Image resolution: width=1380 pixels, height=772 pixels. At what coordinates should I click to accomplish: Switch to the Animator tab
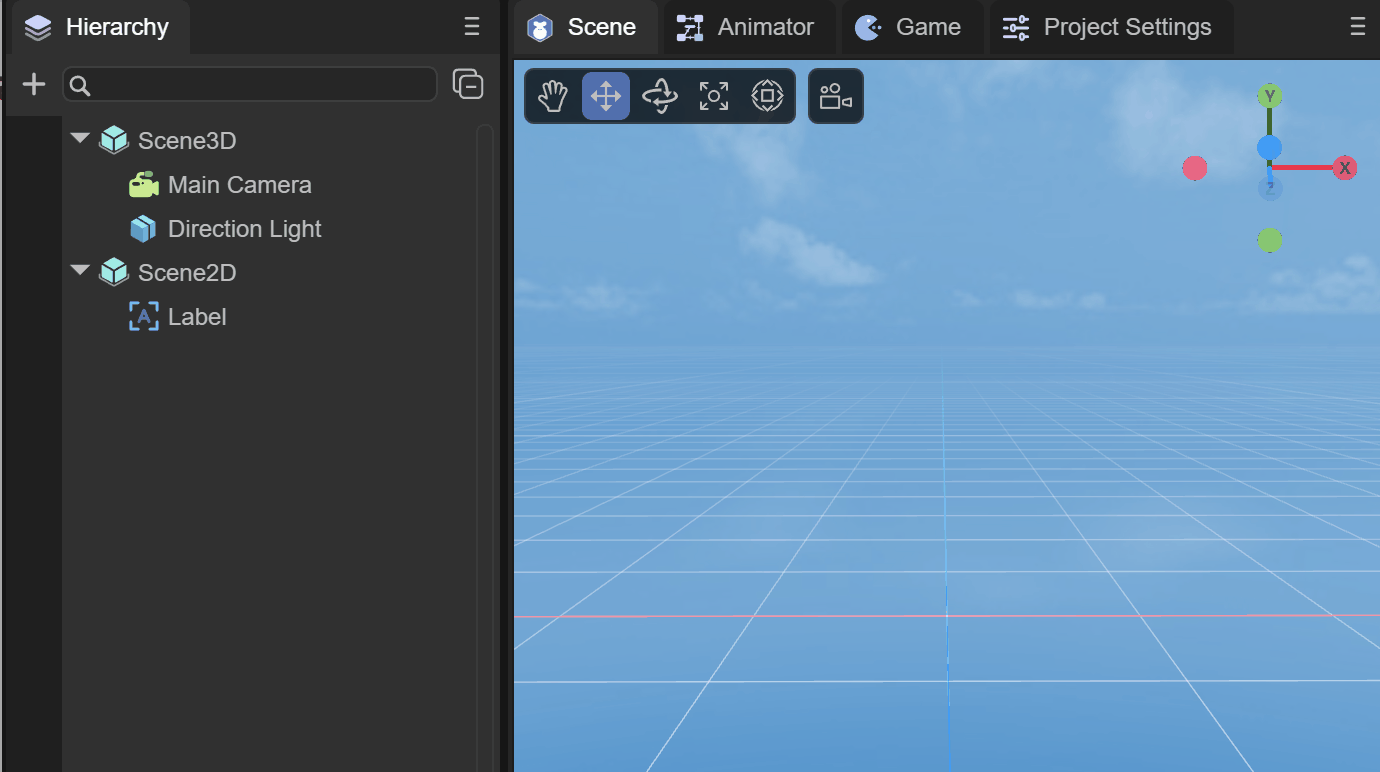click(748, 27)
